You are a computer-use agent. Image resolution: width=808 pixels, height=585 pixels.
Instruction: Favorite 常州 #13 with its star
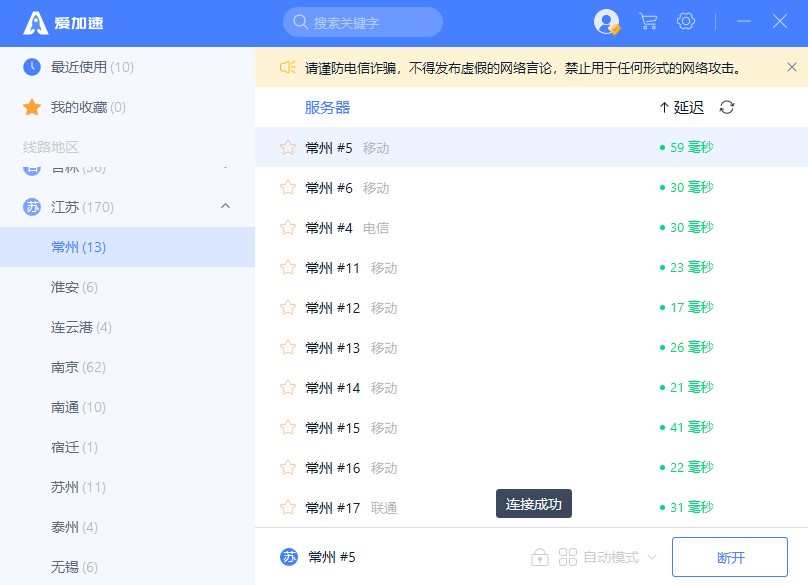click(288, 347)
